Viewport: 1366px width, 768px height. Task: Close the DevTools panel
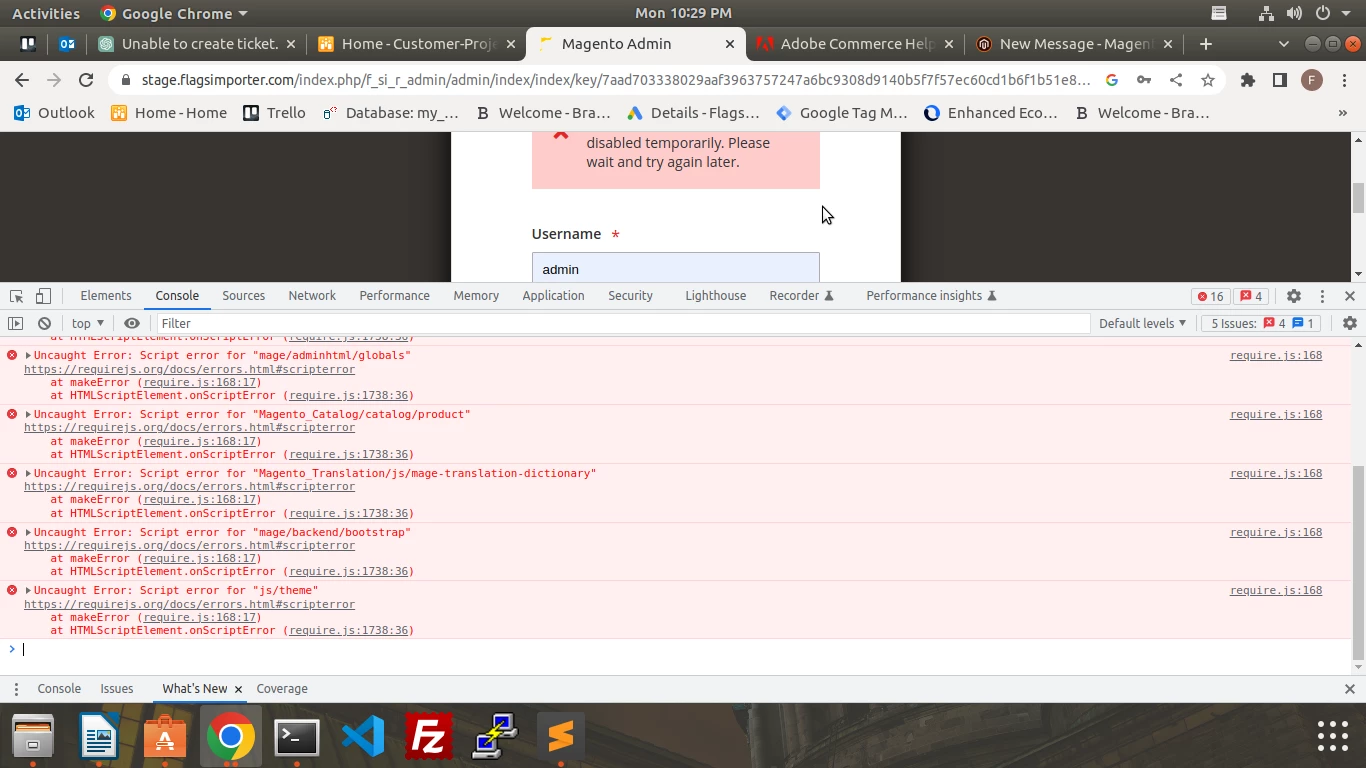[1350, 296]
